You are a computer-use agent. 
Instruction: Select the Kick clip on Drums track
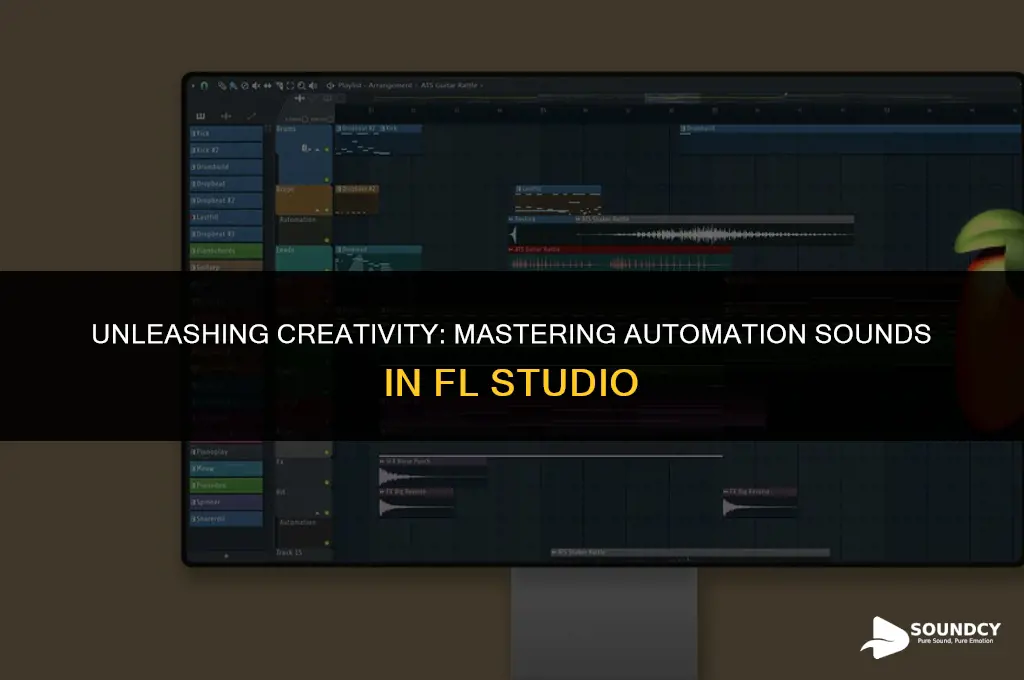(x=401, y=140)
